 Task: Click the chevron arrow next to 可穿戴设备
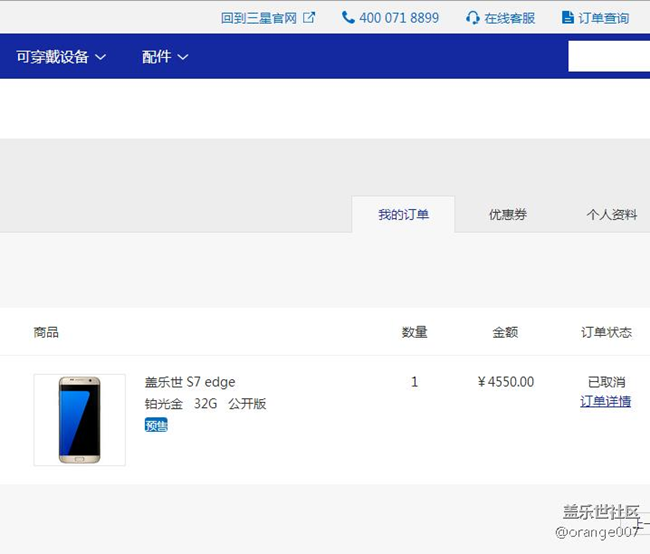point(100,57)
